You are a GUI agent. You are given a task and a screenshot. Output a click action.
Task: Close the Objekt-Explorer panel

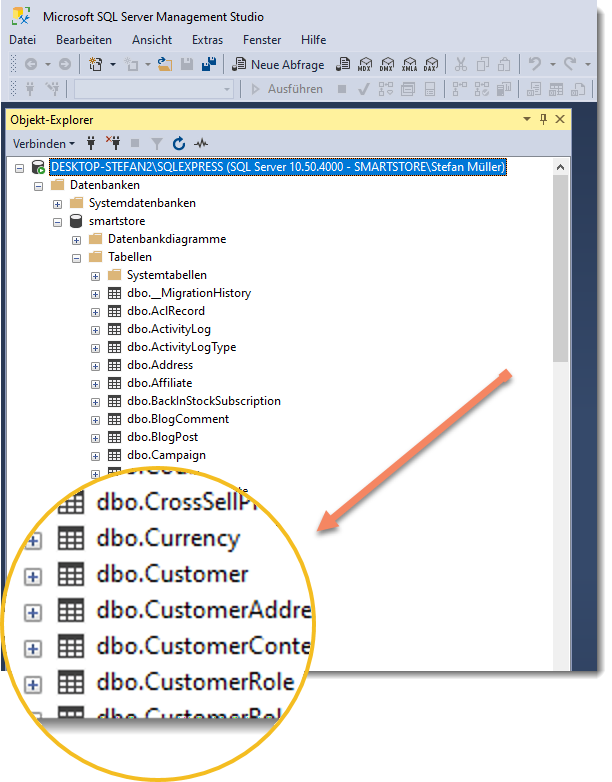559,119
